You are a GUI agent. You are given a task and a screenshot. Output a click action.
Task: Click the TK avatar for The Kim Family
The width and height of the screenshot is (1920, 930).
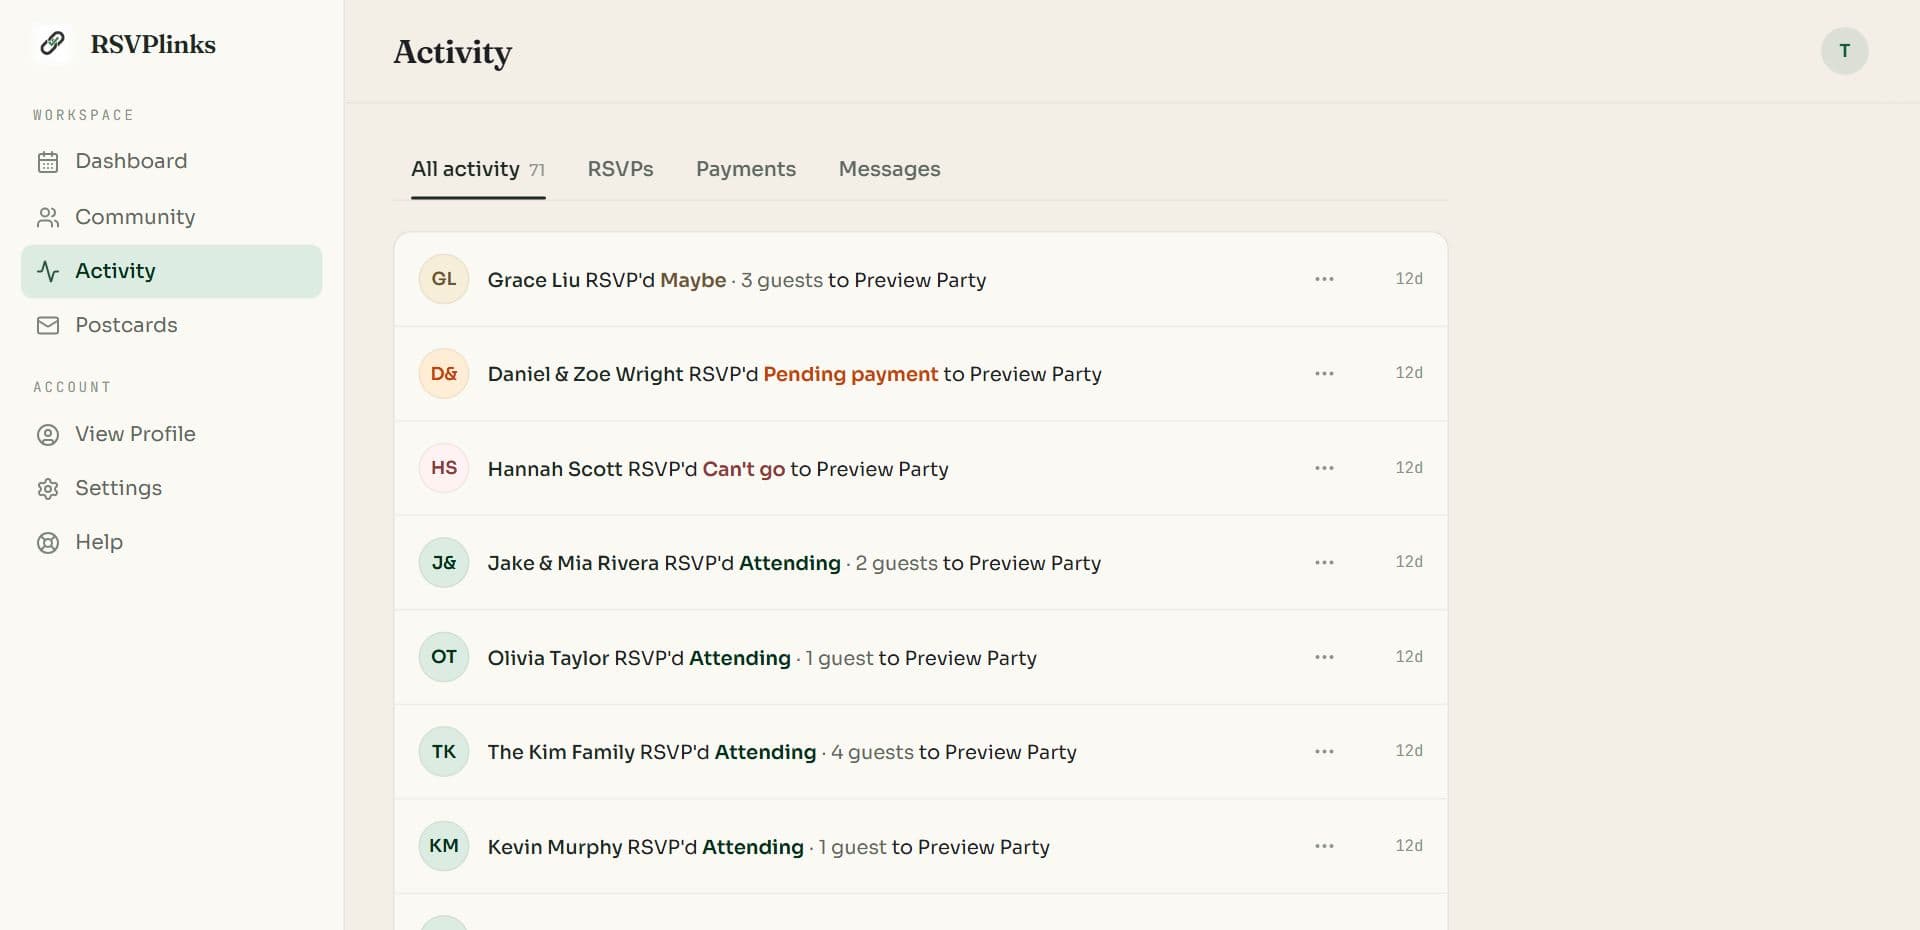pyautogui.click(x=444, y=752)
